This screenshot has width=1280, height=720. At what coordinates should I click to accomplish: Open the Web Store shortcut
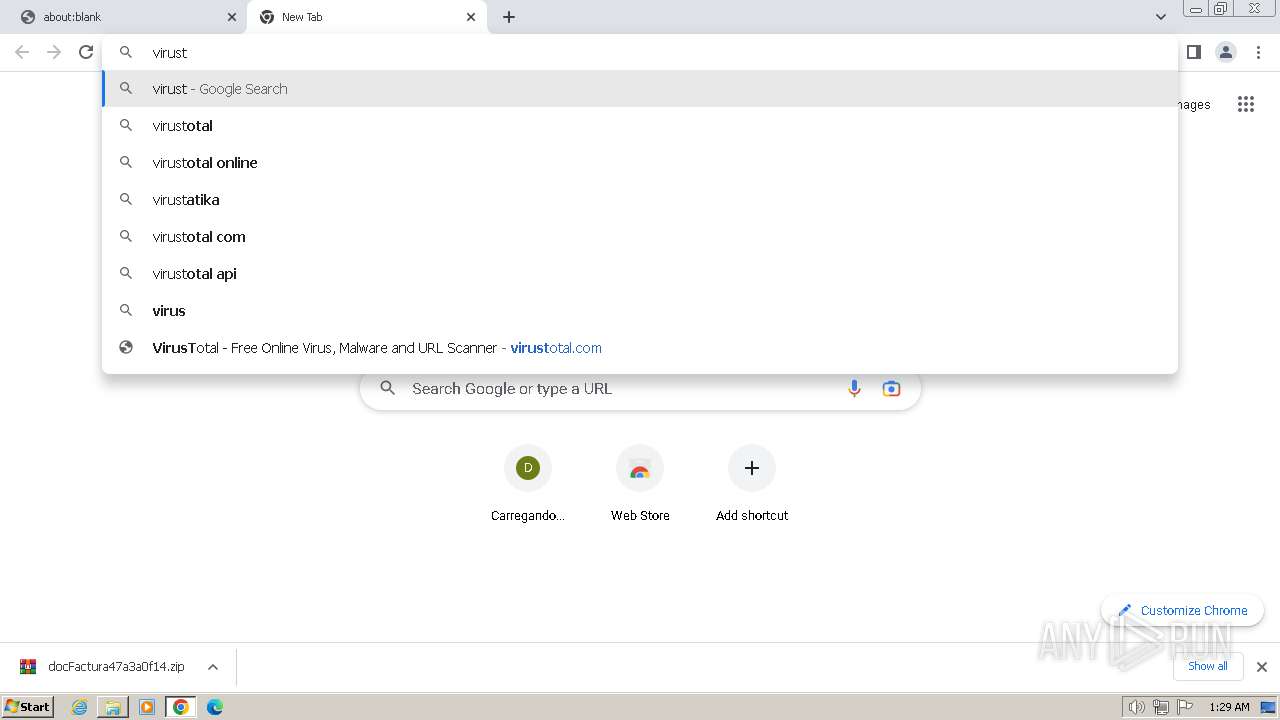(x=640, y=483)
